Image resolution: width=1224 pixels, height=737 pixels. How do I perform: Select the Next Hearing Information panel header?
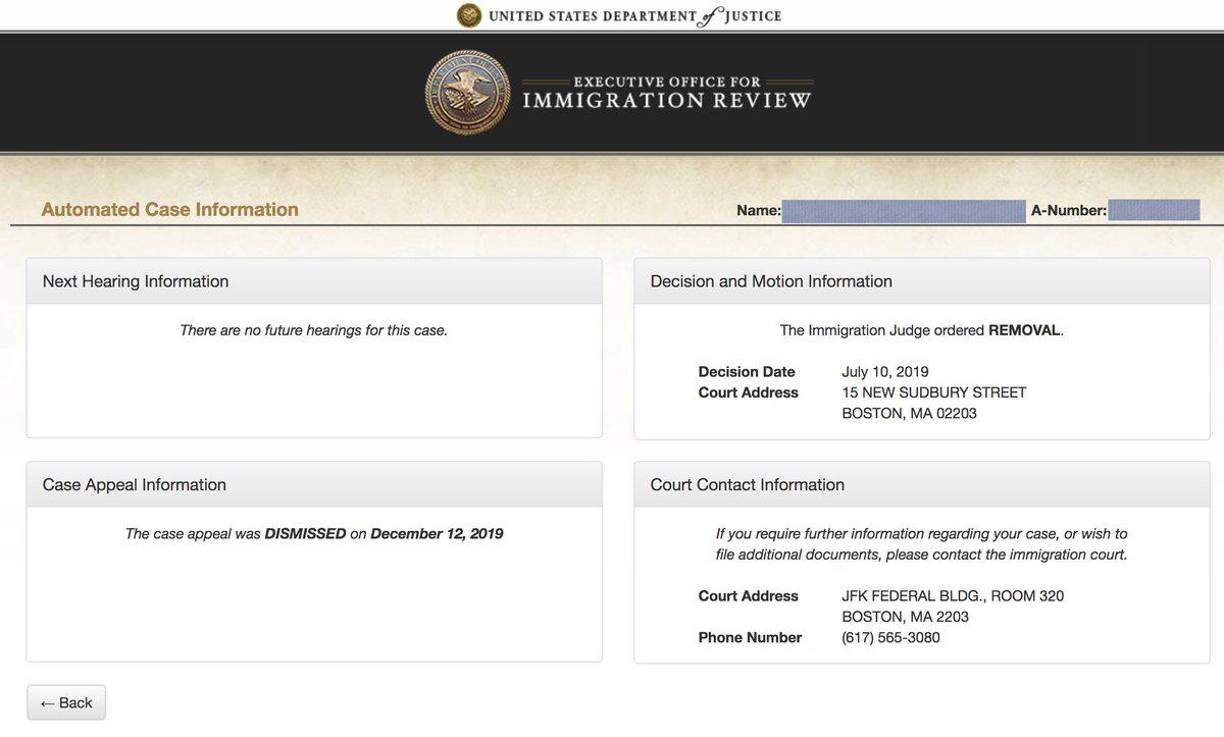coord(136,282)
